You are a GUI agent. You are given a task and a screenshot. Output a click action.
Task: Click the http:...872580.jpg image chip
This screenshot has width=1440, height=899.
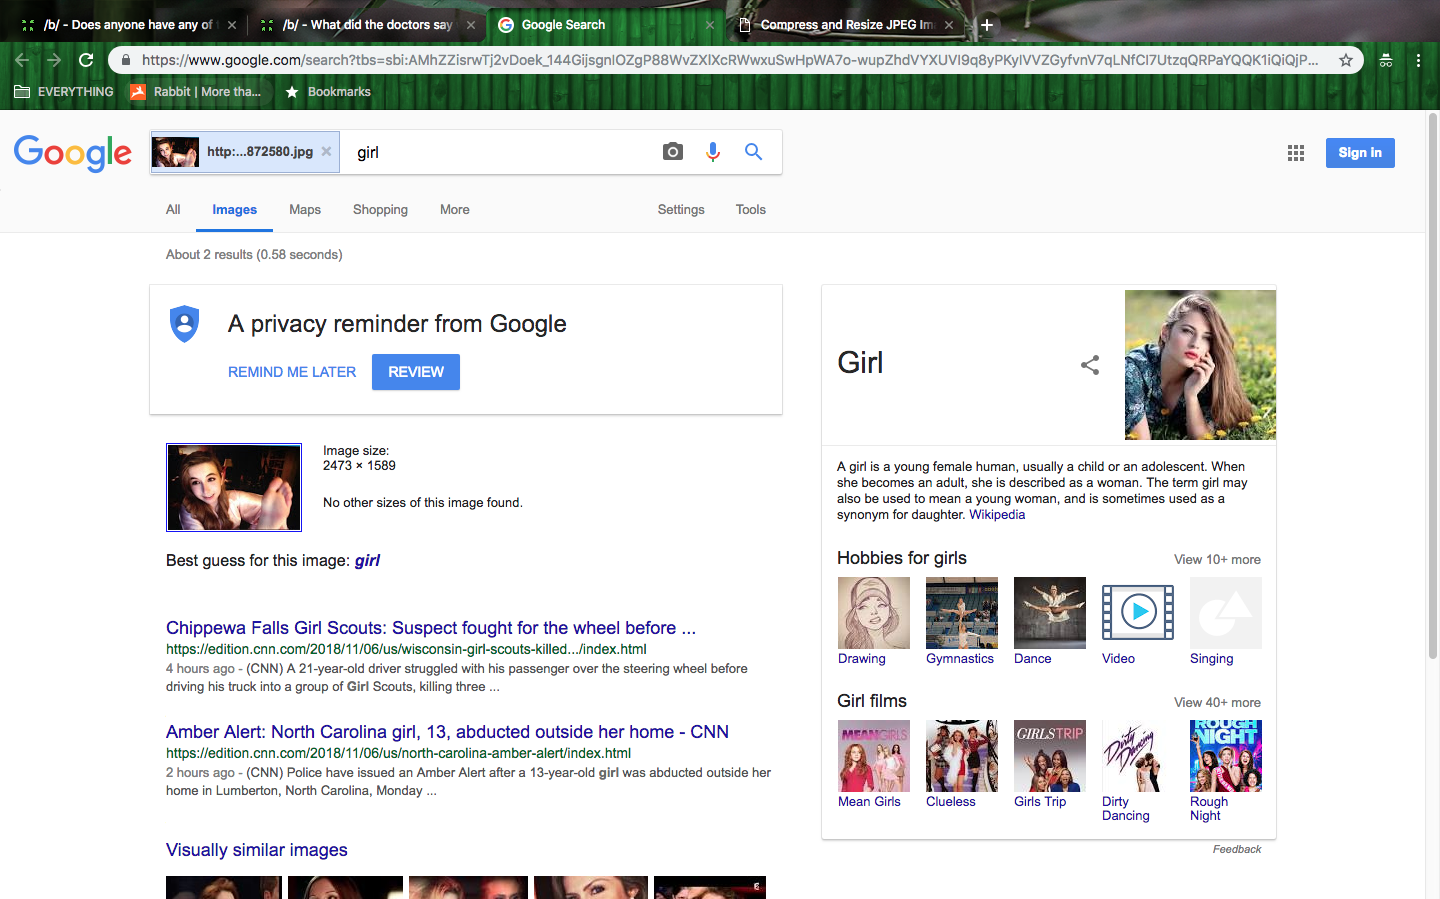[x=245, y=152]
